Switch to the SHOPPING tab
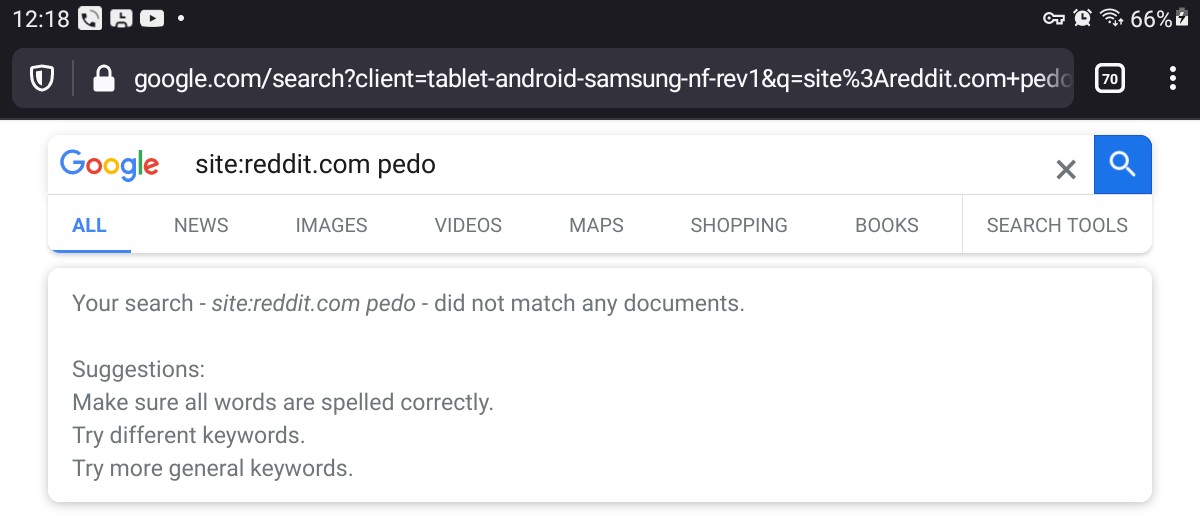Viewport: 1200px width, 516px height. pyautogui.click(x=739, y=225)
